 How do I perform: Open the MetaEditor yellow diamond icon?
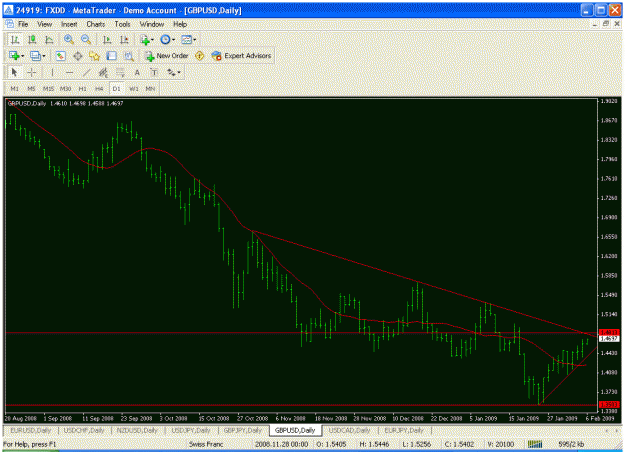point(199,56)
